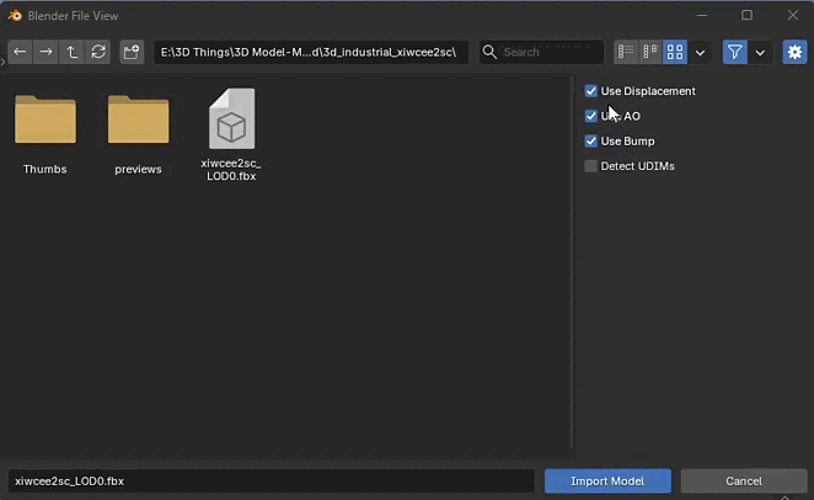Click the Import Model button
This screenshot has width=814, height=500.
click(x=607, y=481)
